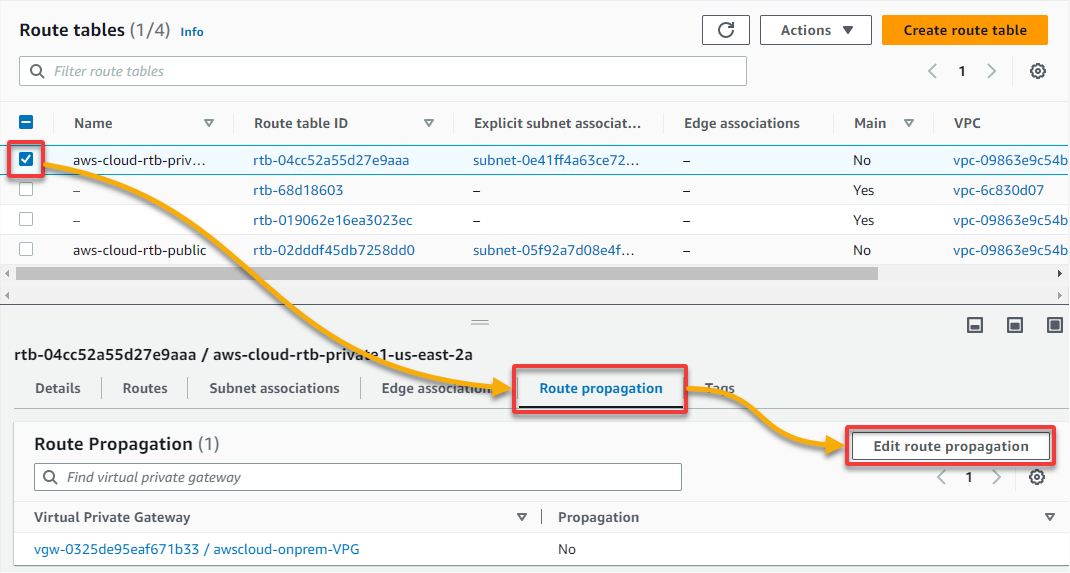Open route tables preferences gear
Screen dimensions: 1070x573
tap(1038, 71)
